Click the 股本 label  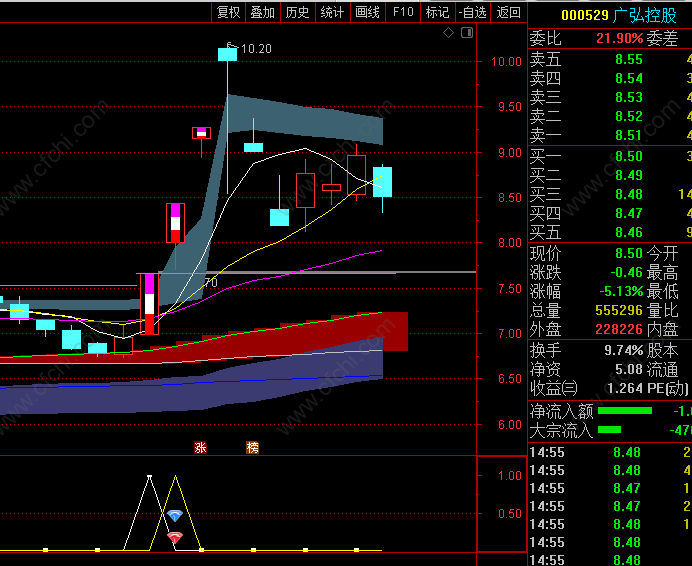click(x=662, y=351)
